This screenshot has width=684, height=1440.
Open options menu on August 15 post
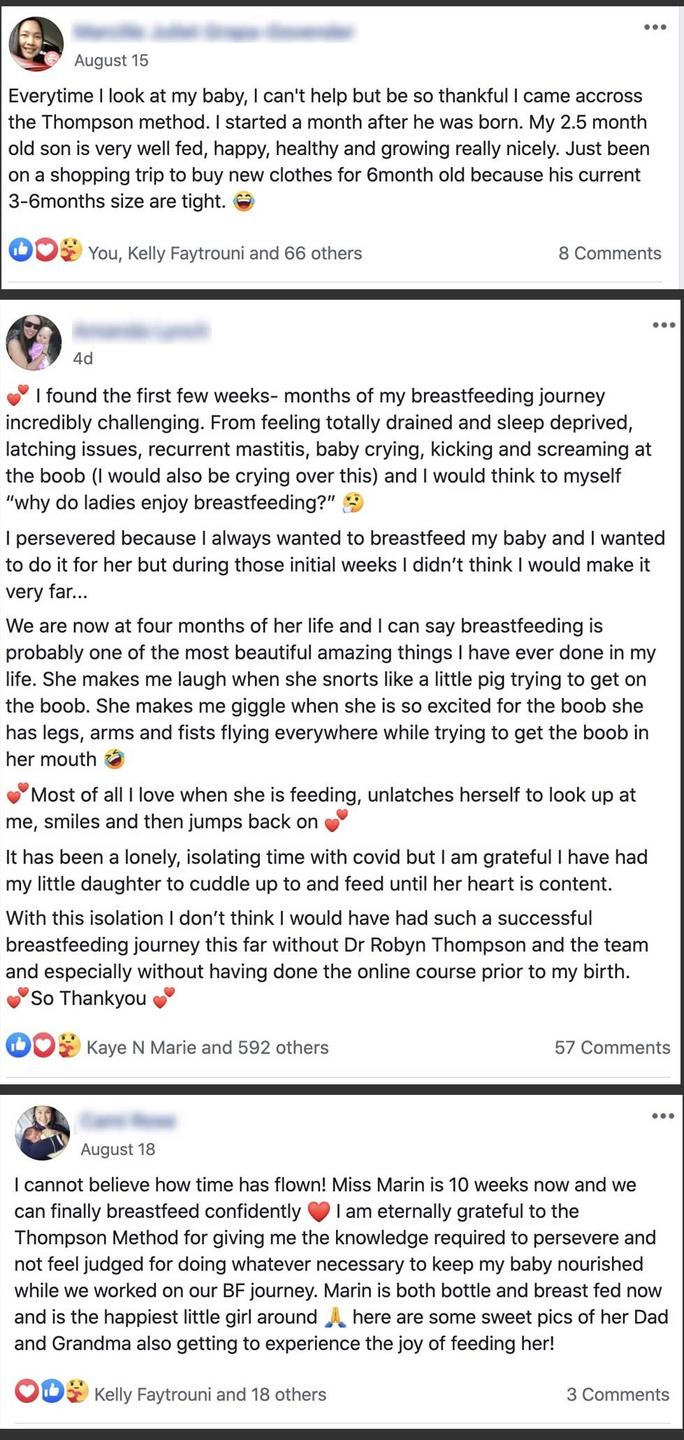655,27
